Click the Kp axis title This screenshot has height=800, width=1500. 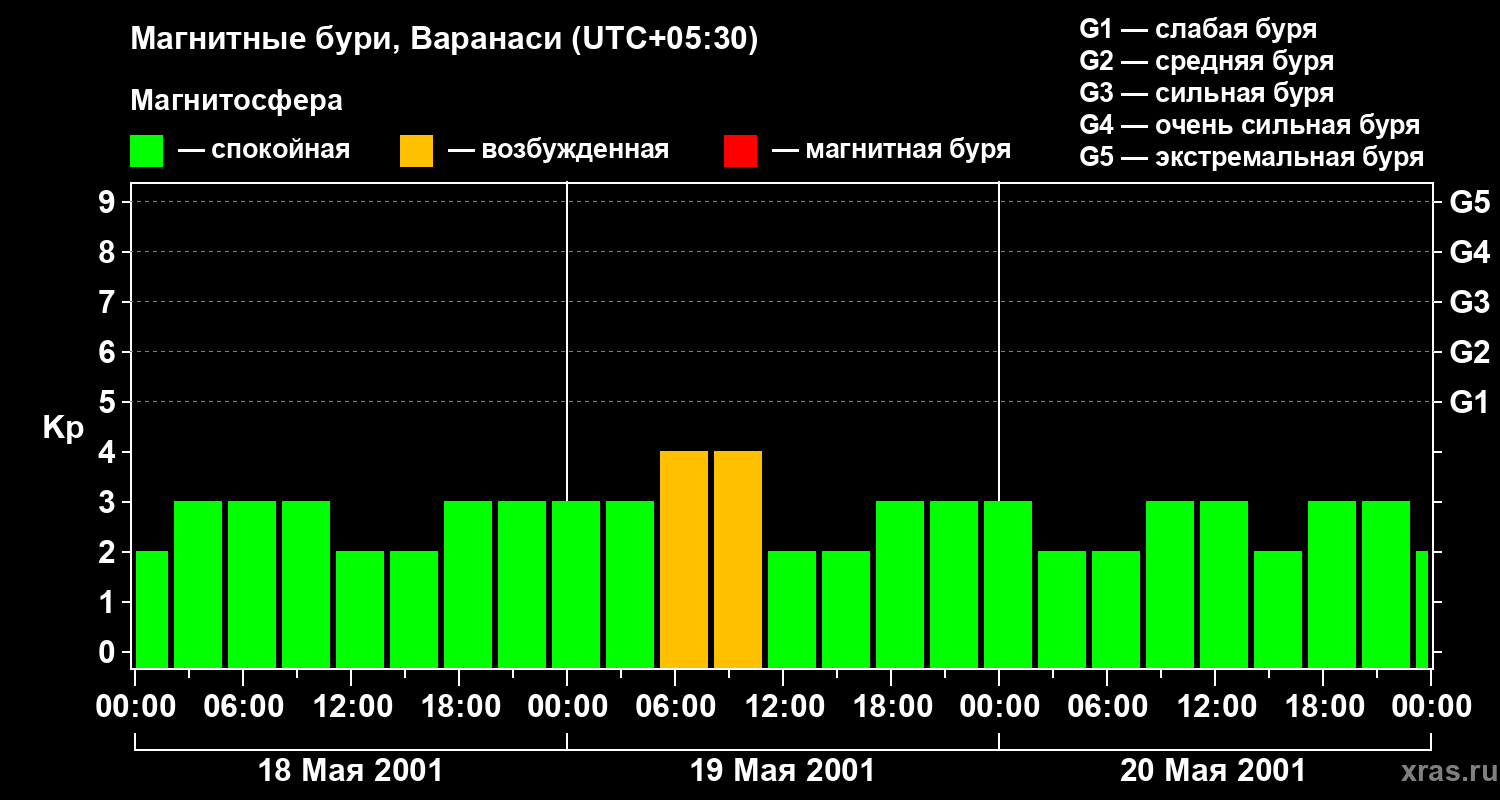click(63, 428)
